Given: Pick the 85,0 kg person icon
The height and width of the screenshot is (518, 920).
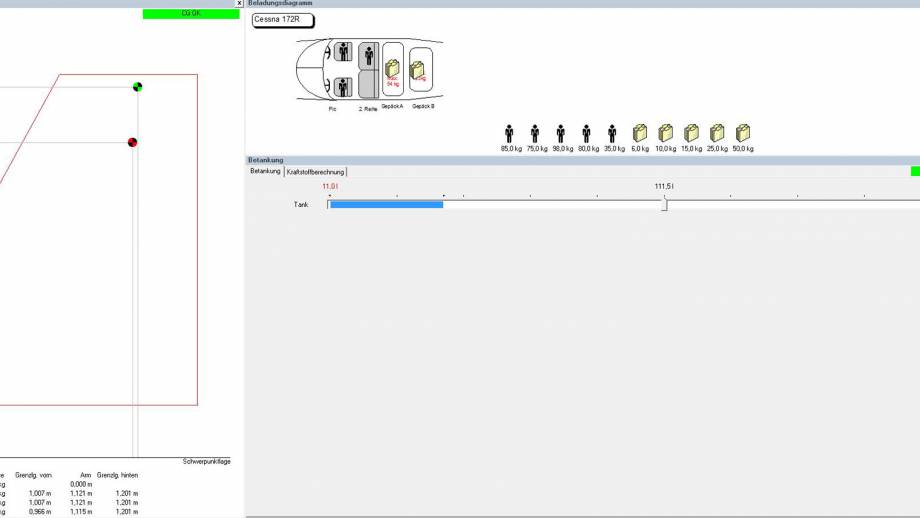Looking at the screenshot, I should point(509,134).
